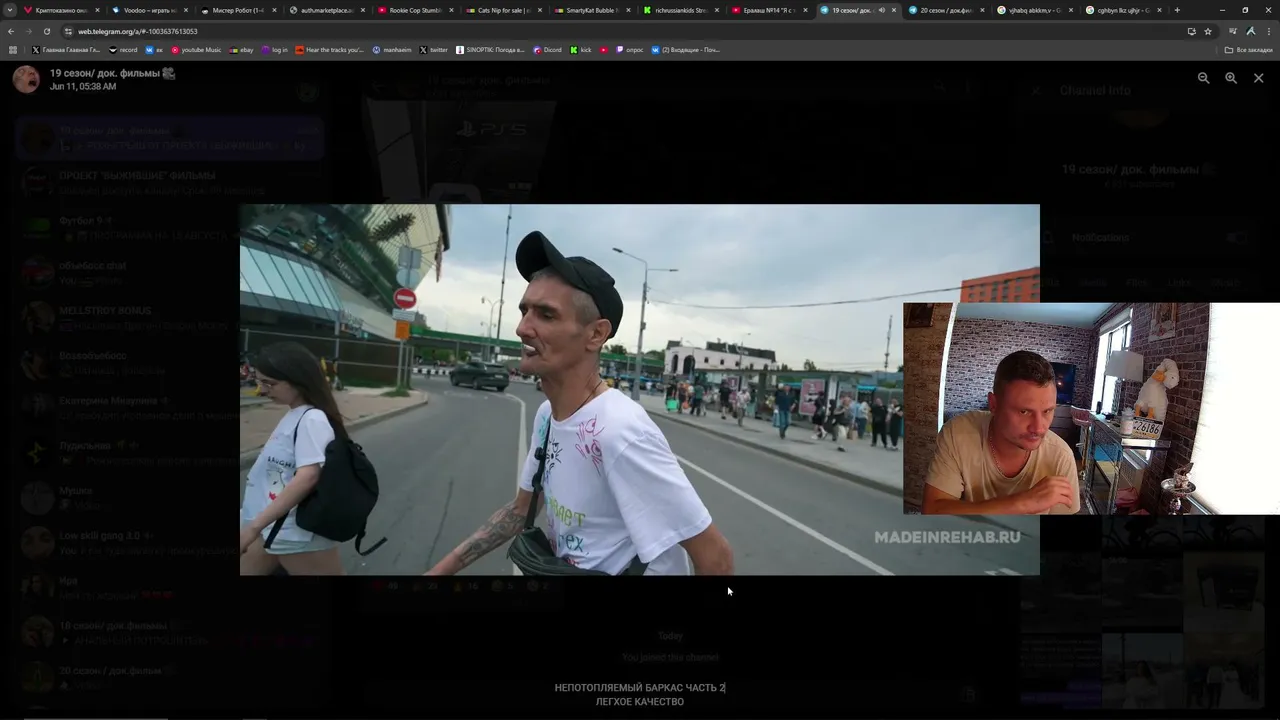Open the YouTube icon bookmark after kick
This screenshot has height=720, width=1280.
(604, 50)
